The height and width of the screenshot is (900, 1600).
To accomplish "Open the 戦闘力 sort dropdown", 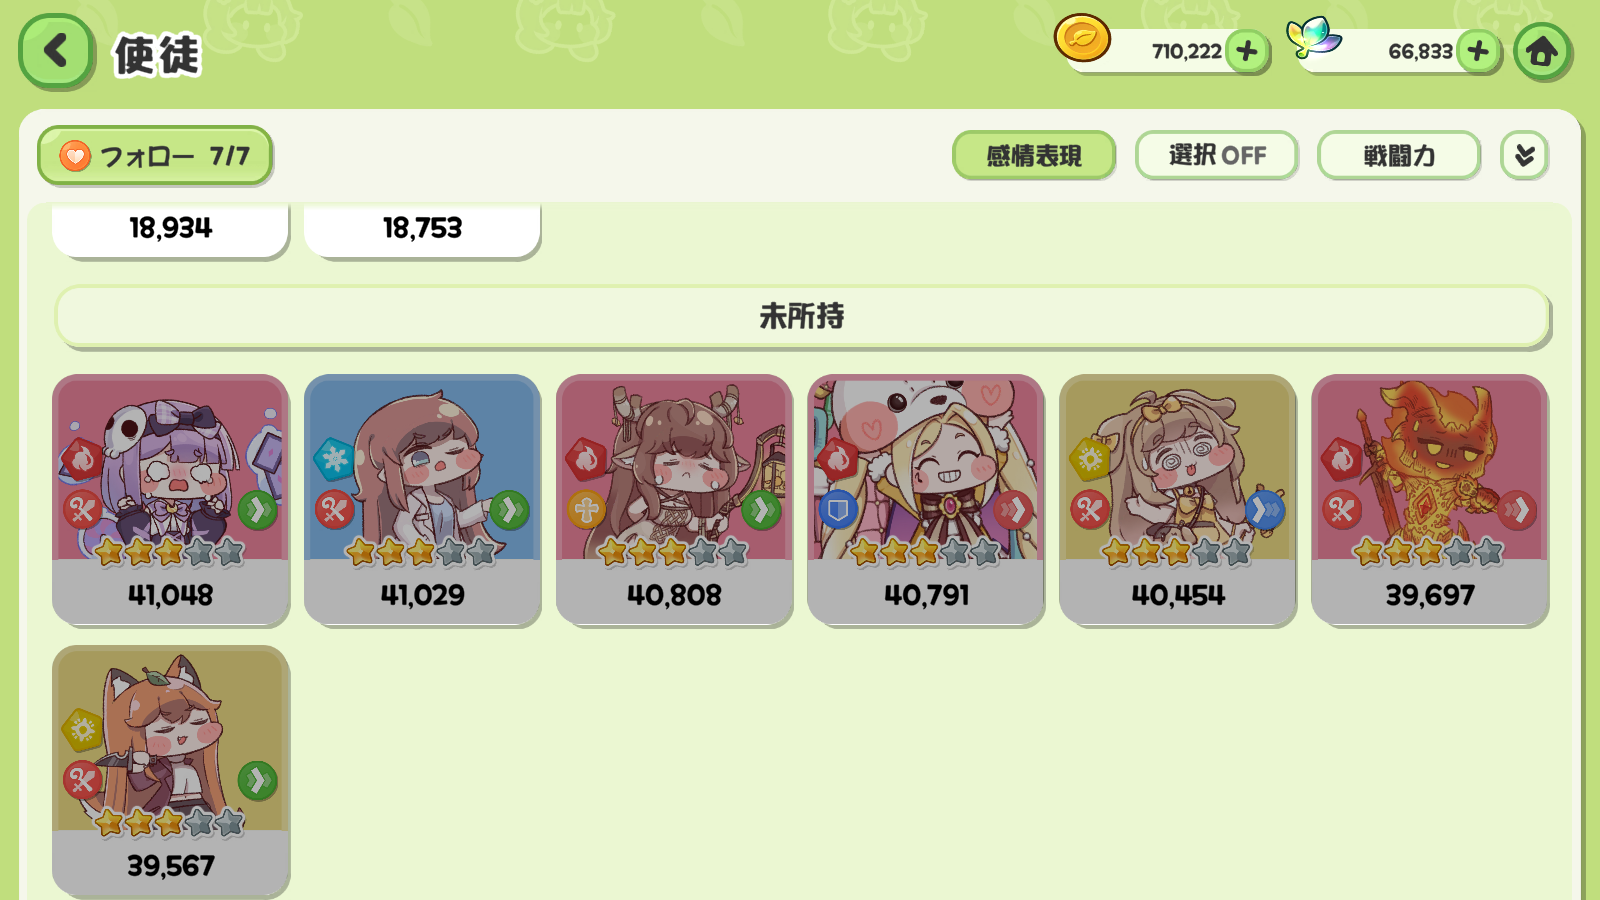I will tap(1399, 155).
